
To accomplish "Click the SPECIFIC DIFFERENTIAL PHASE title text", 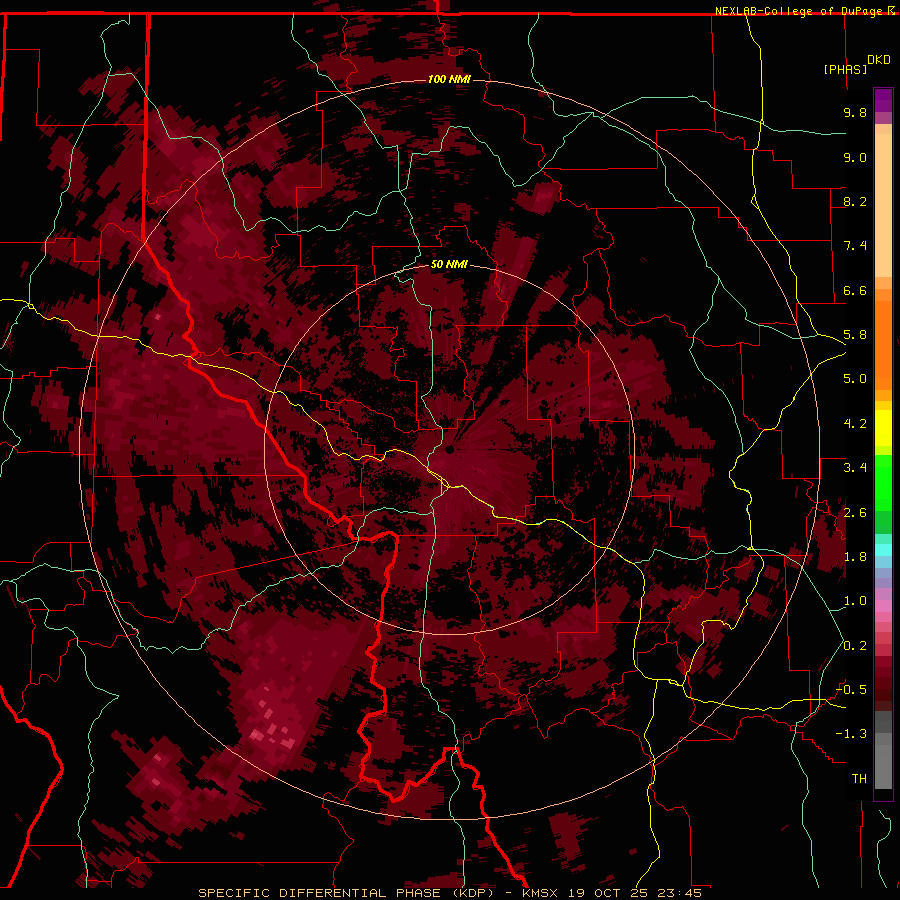I will tap(319, 893).
